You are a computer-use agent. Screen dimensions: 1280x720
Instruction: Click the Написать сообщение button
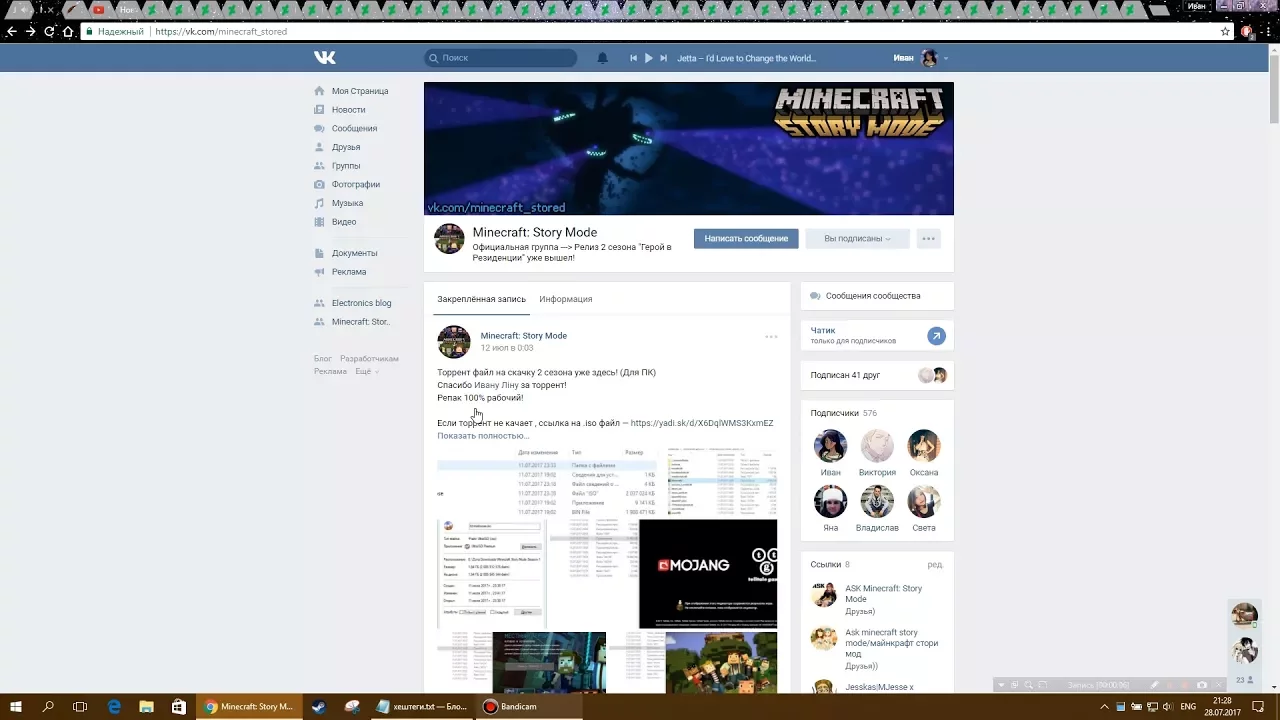click(746, 239)
